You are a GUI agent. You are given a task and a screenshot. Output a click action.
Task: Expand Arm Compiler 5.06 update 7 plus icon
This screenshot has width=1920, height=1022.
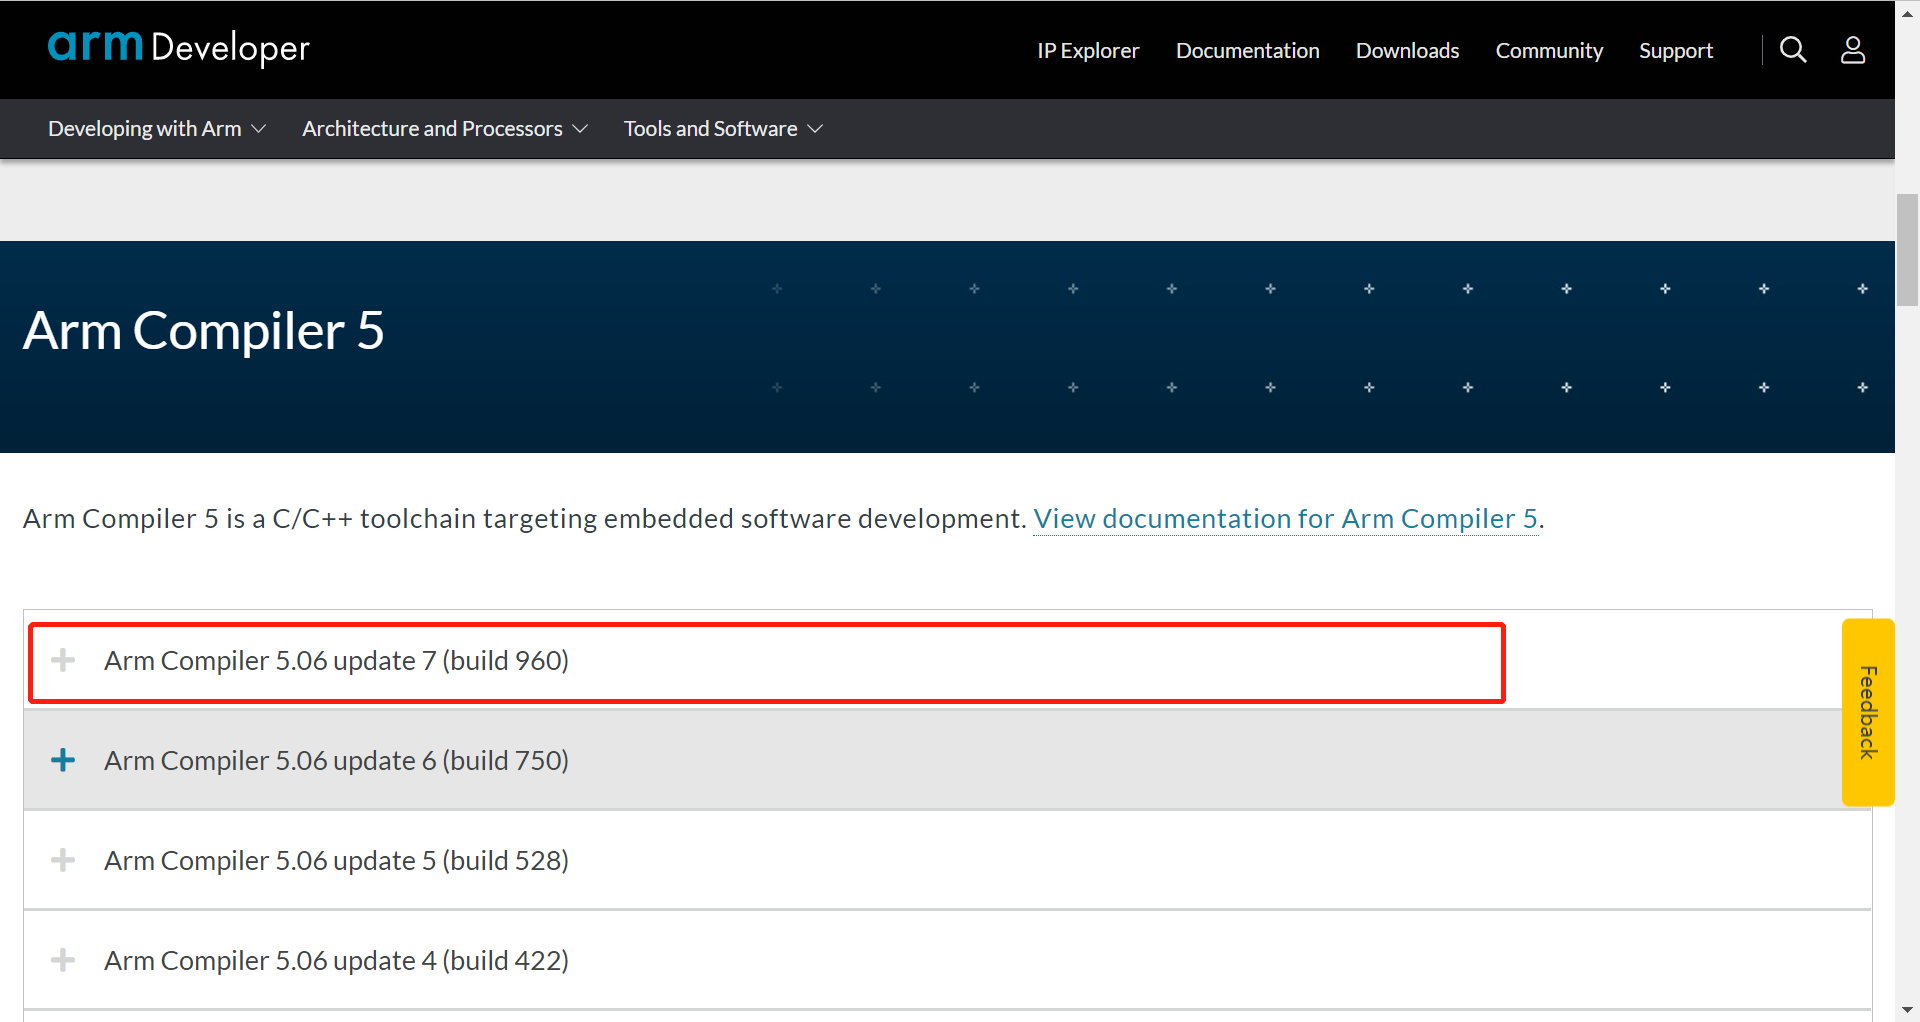[x=63, y=660]
